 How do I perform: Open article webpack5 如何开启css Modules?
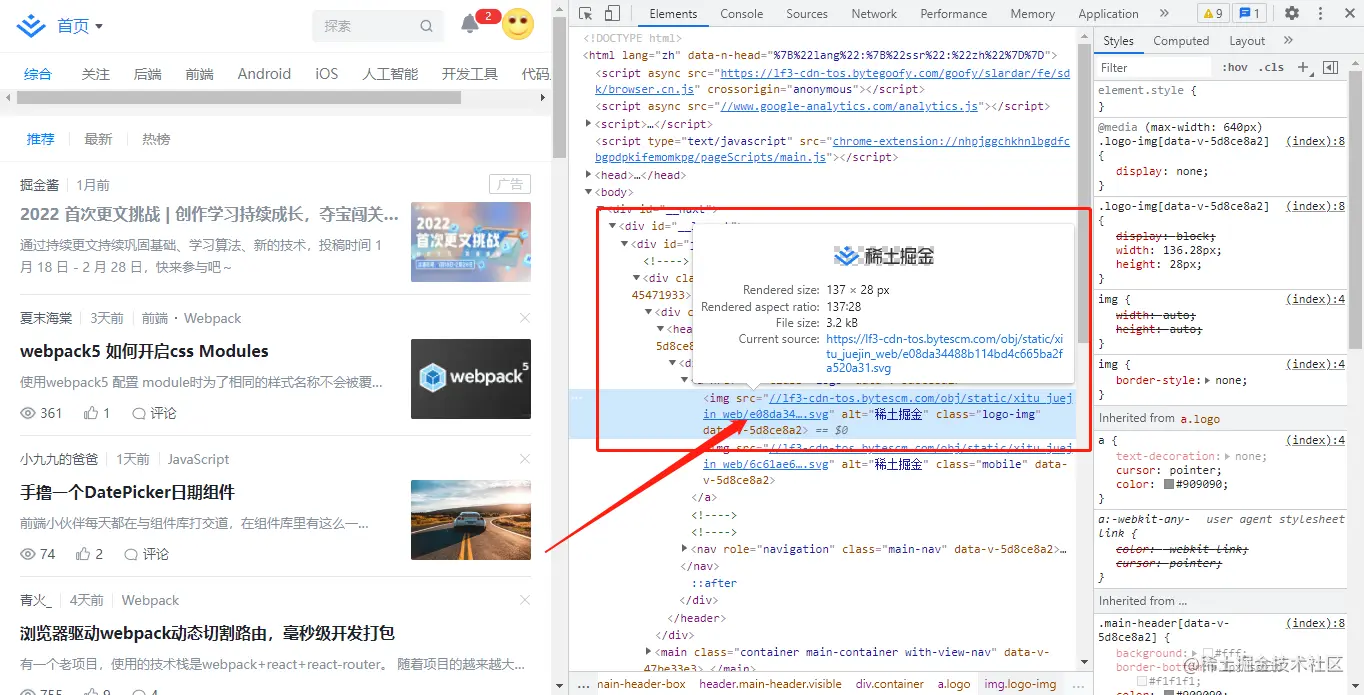pyautogui.click(x=144, y=351)
